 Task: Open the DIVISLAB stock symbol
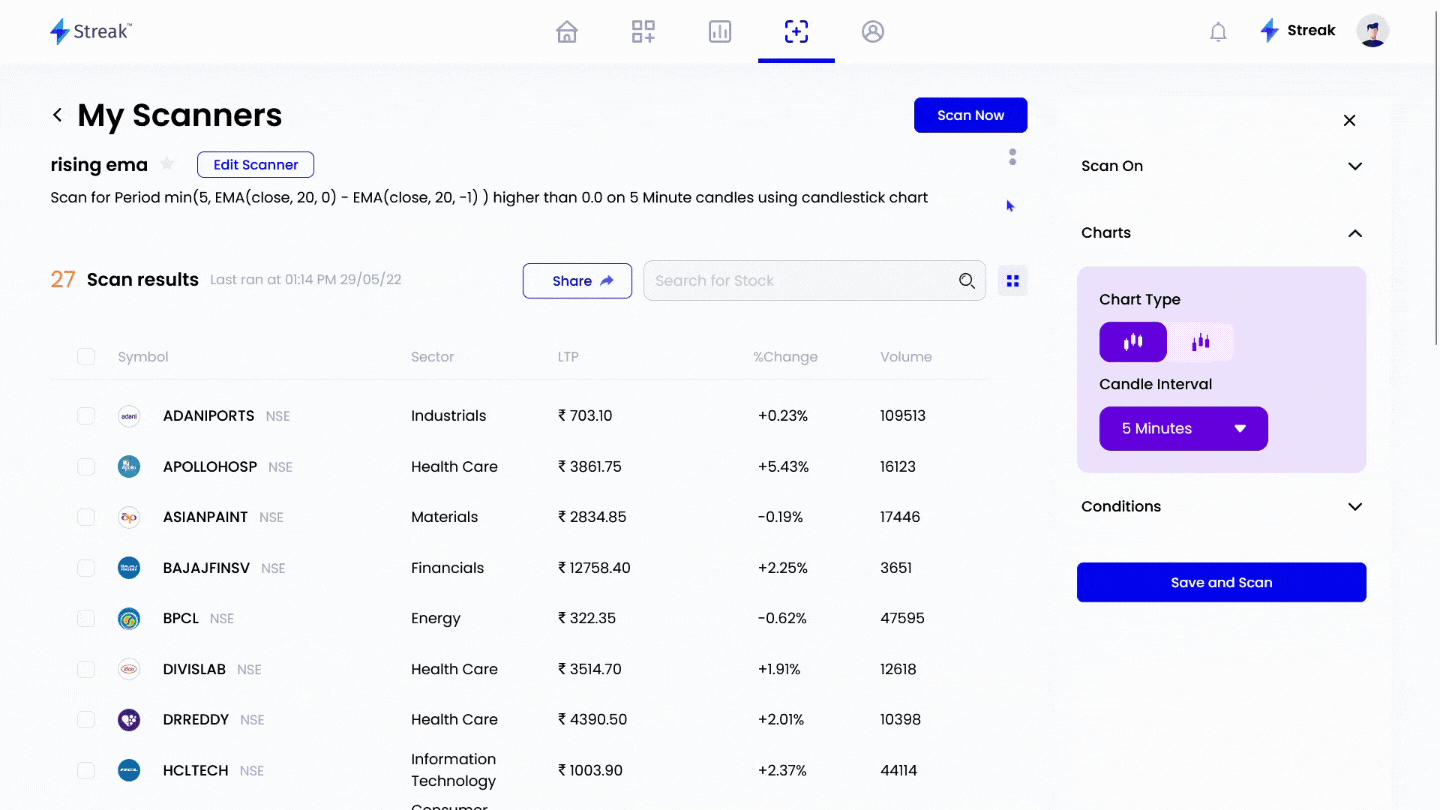(194, 669)
